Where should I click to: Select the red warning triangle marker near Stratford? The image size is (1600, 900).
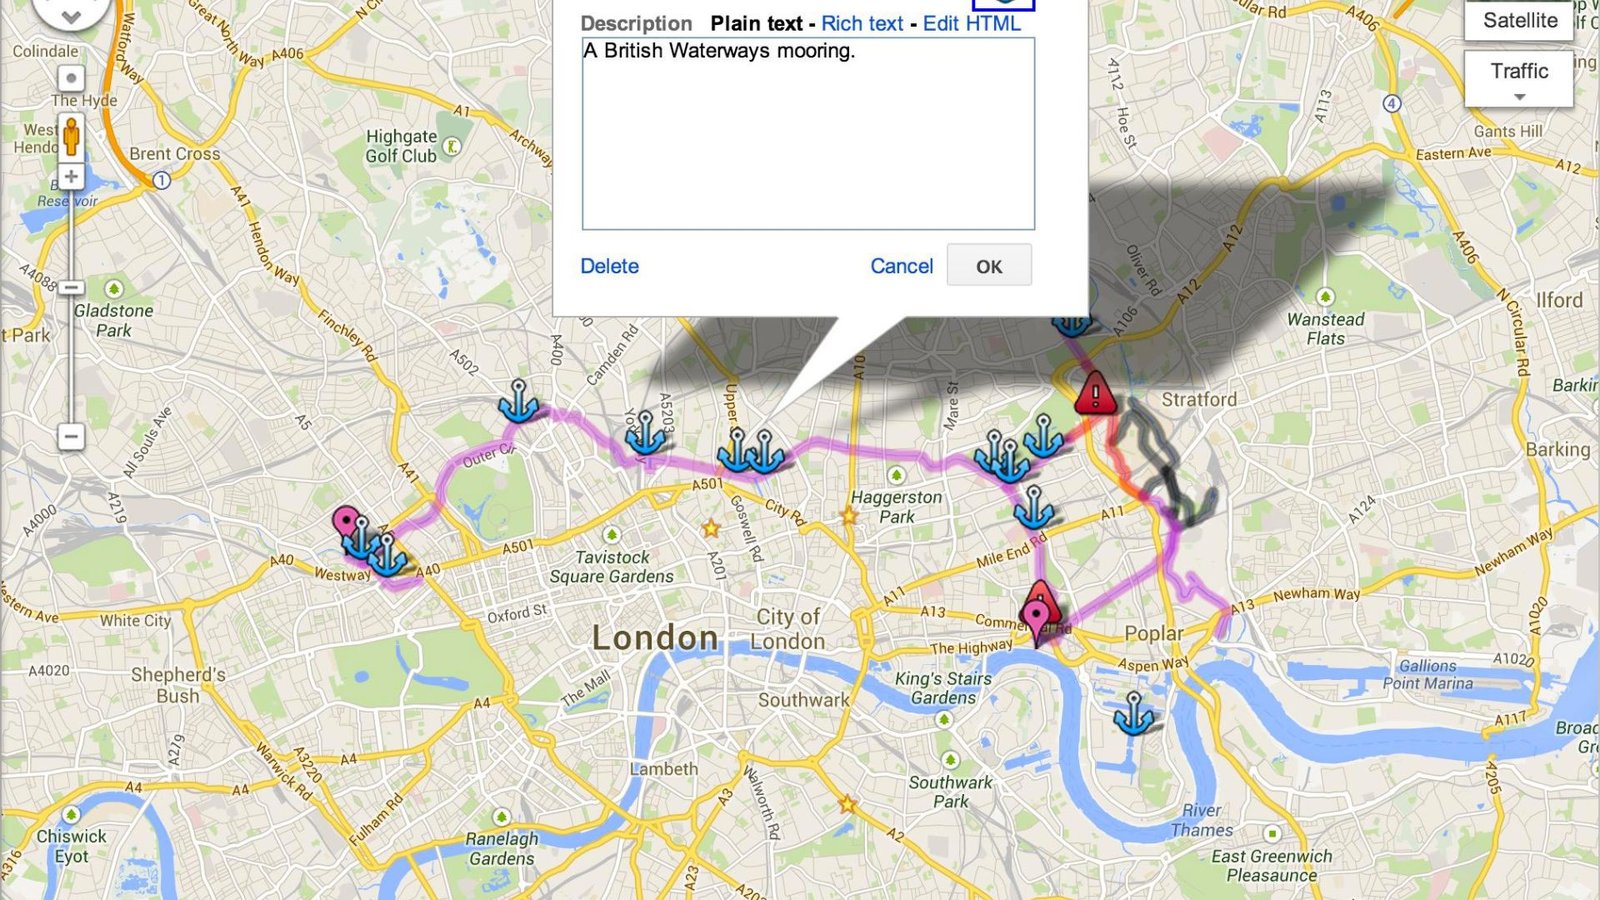pyautogui.click(x=1096, y=393)
